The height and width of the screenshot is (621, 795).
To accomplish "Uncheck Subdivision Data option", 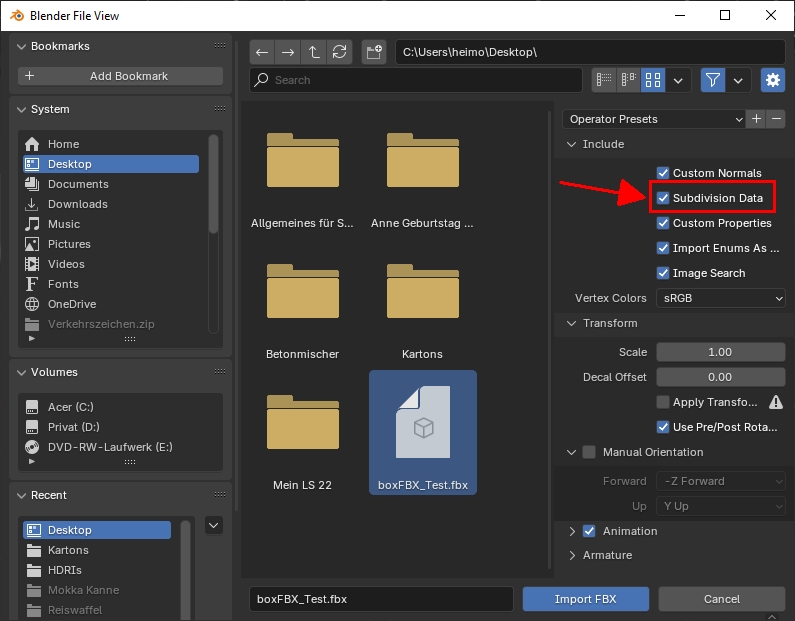I will (663, 198).
